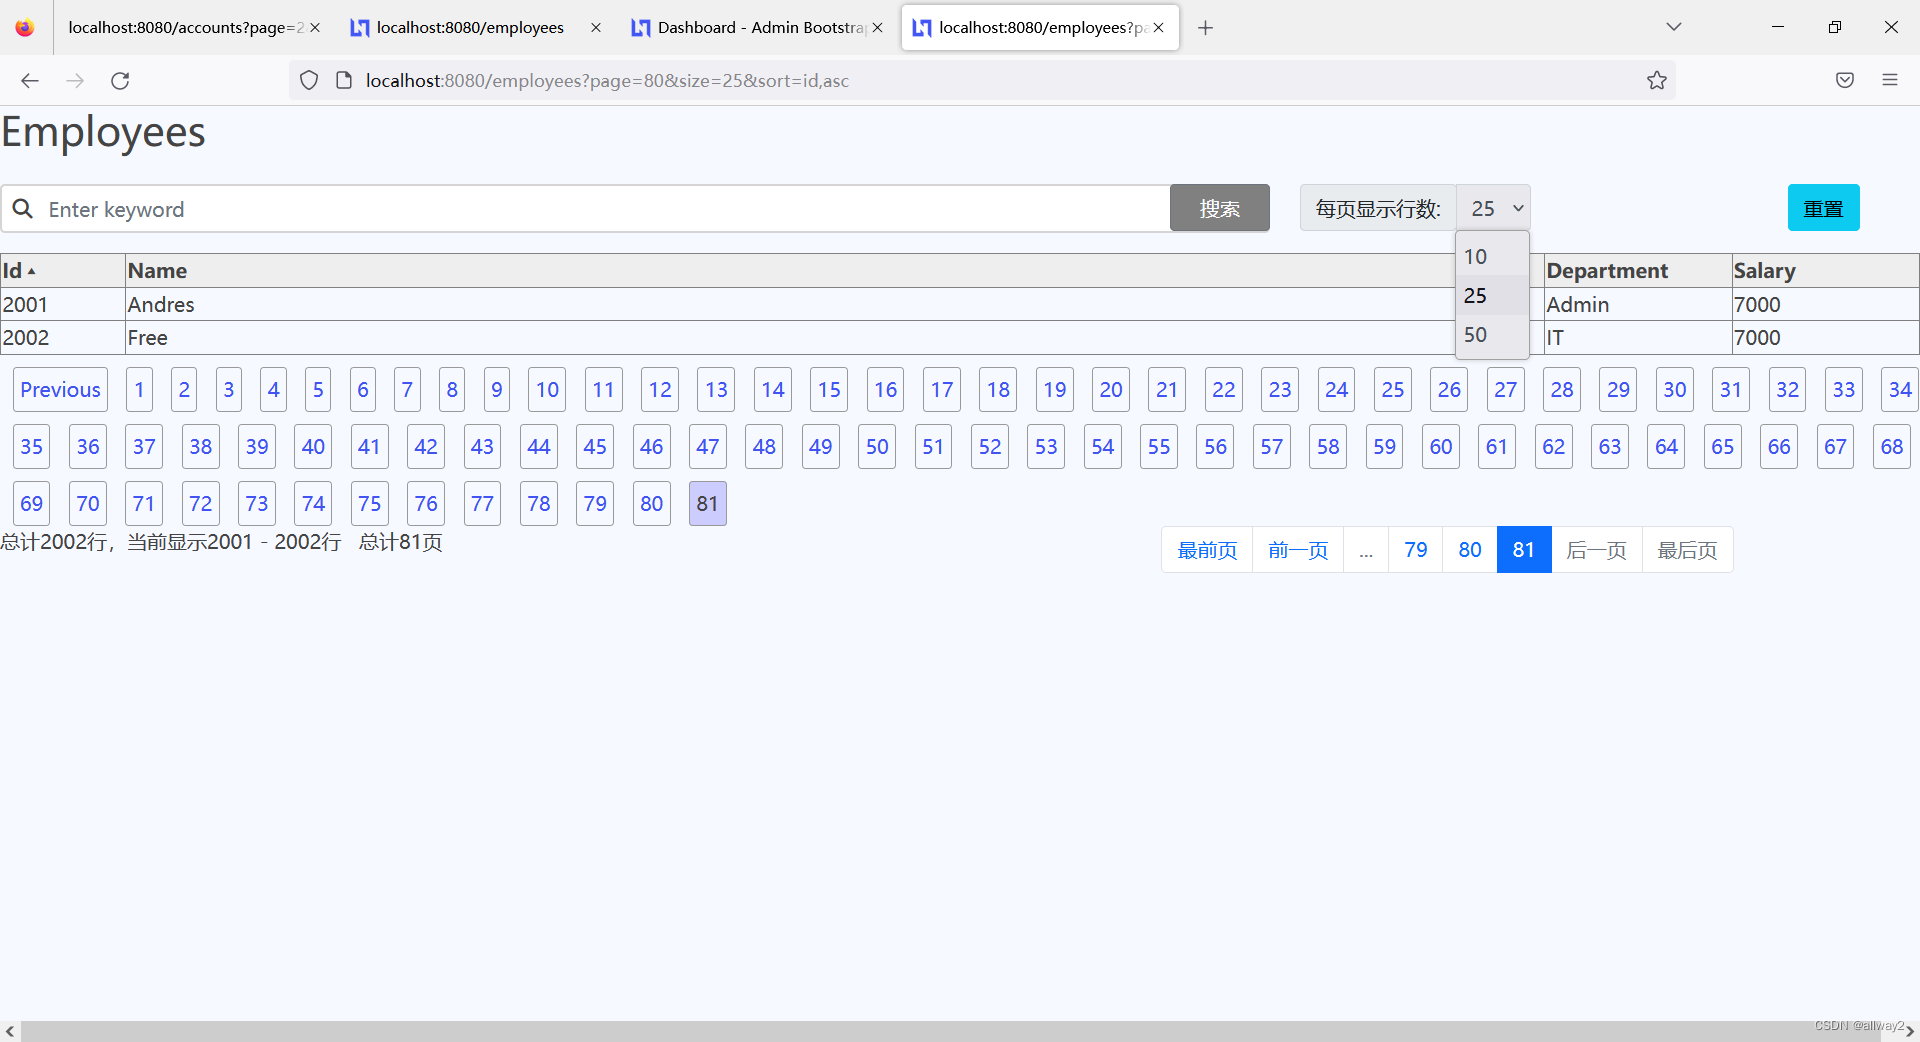The height and width of the screenshot is (1042, 1920).
Task: Go back using the Previous link
Action: 60,389
